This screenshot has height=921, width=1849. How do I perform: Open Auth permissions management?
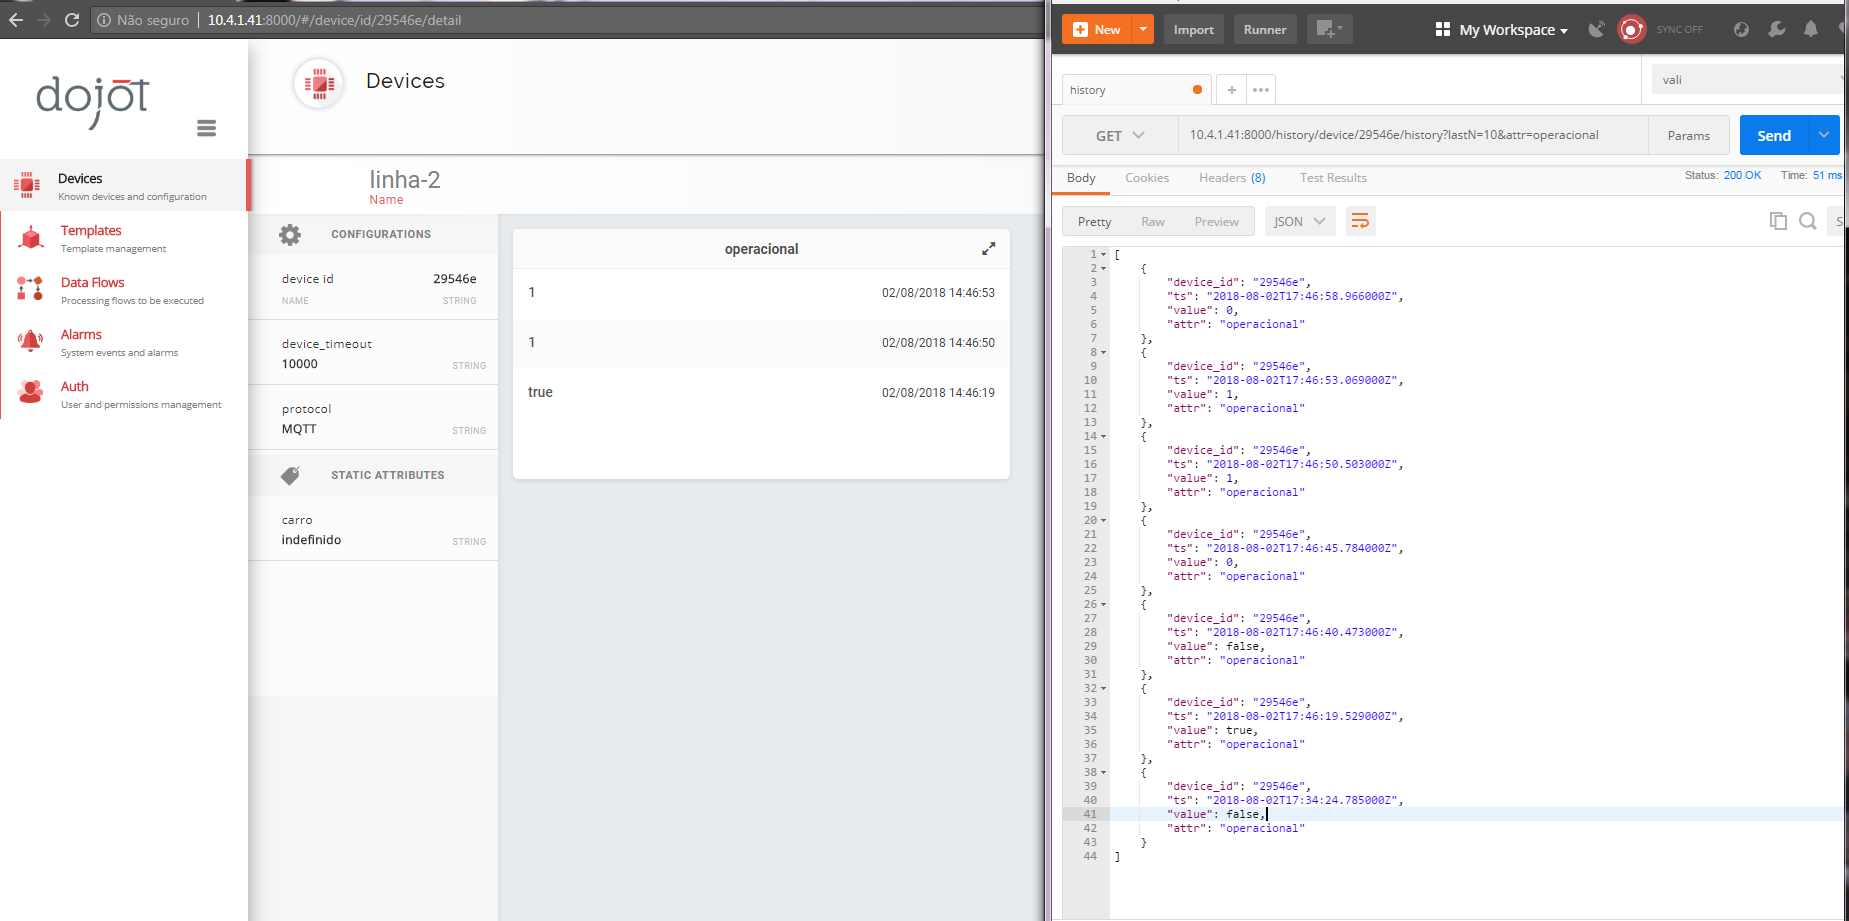coord(124,394)
